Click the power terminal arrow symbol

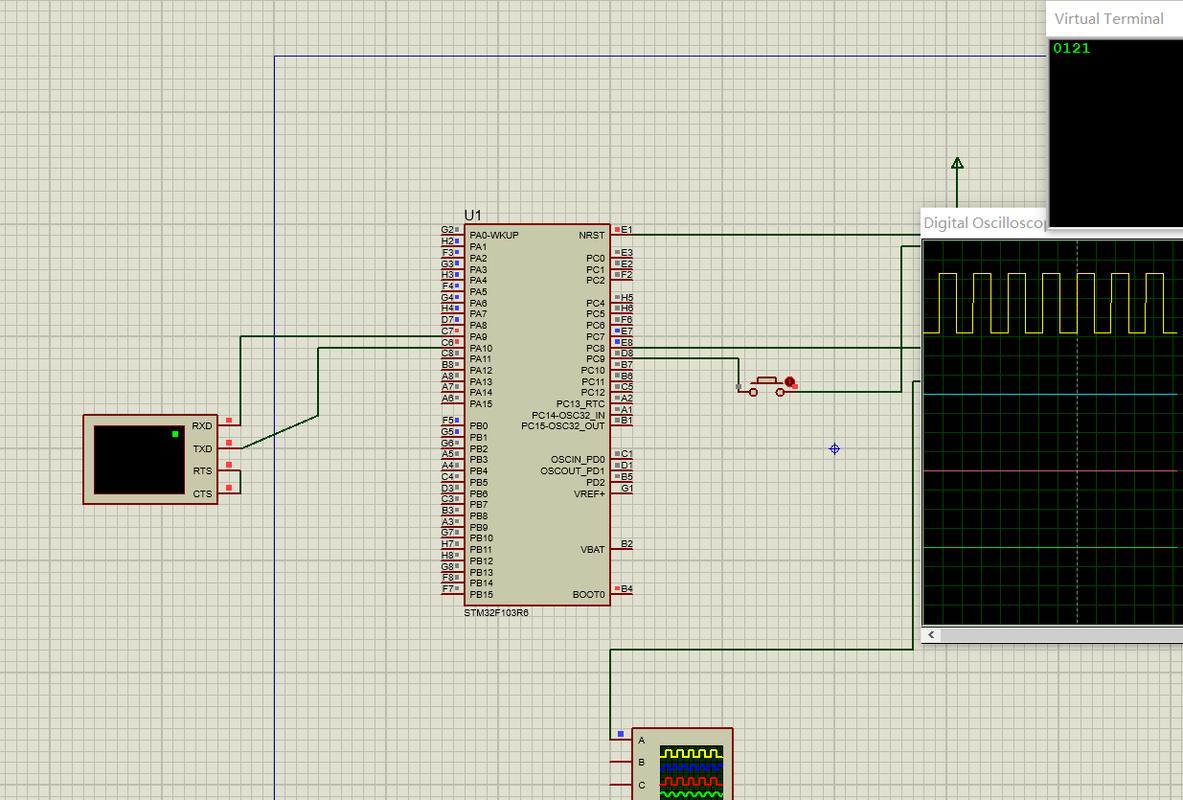pos(957,163)
